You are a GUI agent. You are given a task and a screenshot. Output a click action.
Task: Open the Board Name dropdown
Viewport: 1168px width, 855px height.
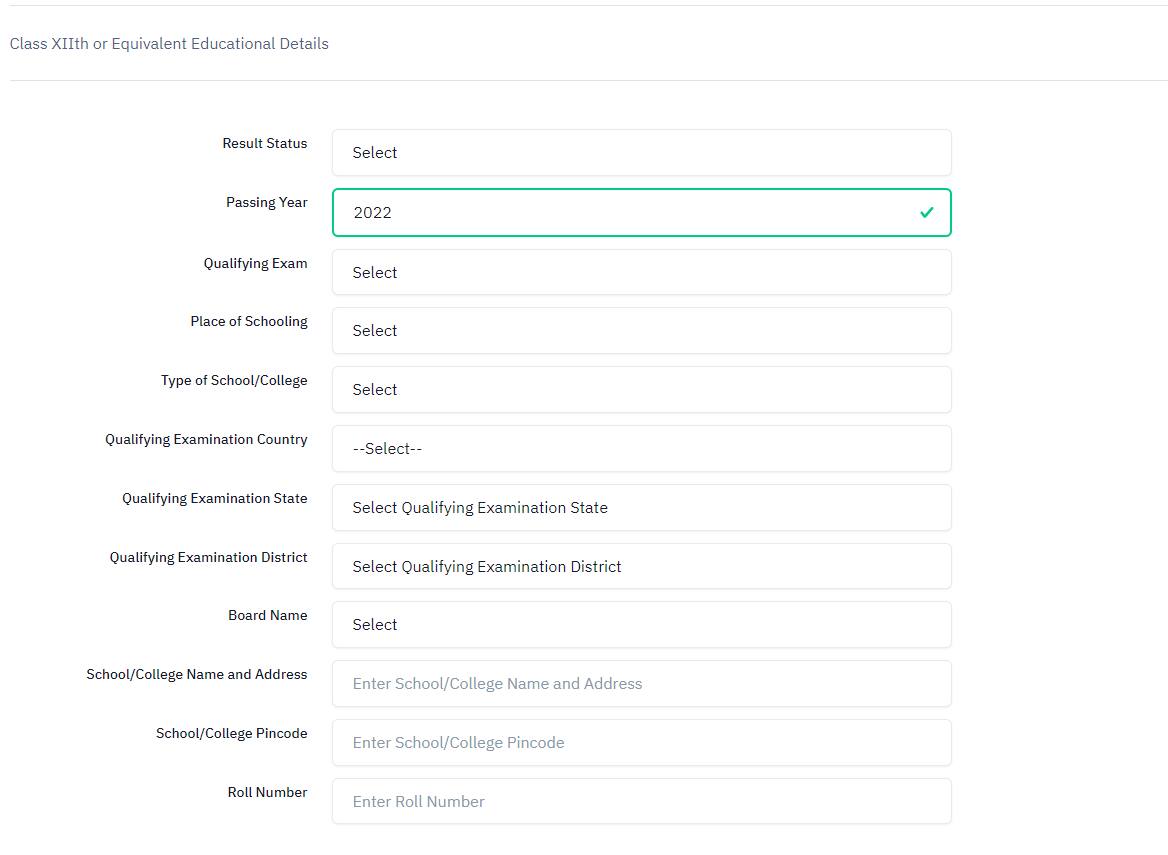[x=641, y=624]
